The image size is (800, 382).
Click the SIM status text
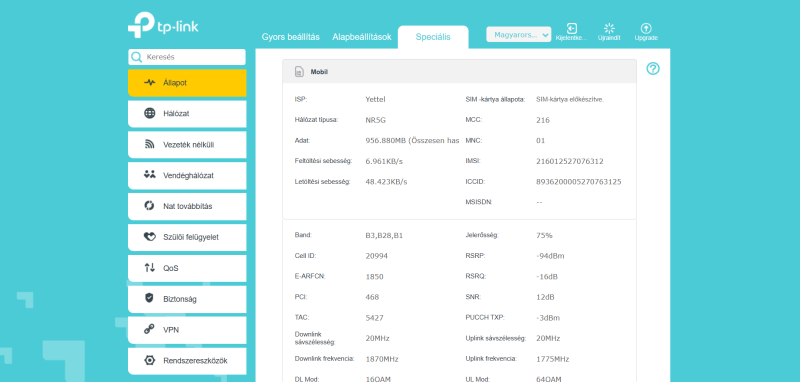[570, 99]
